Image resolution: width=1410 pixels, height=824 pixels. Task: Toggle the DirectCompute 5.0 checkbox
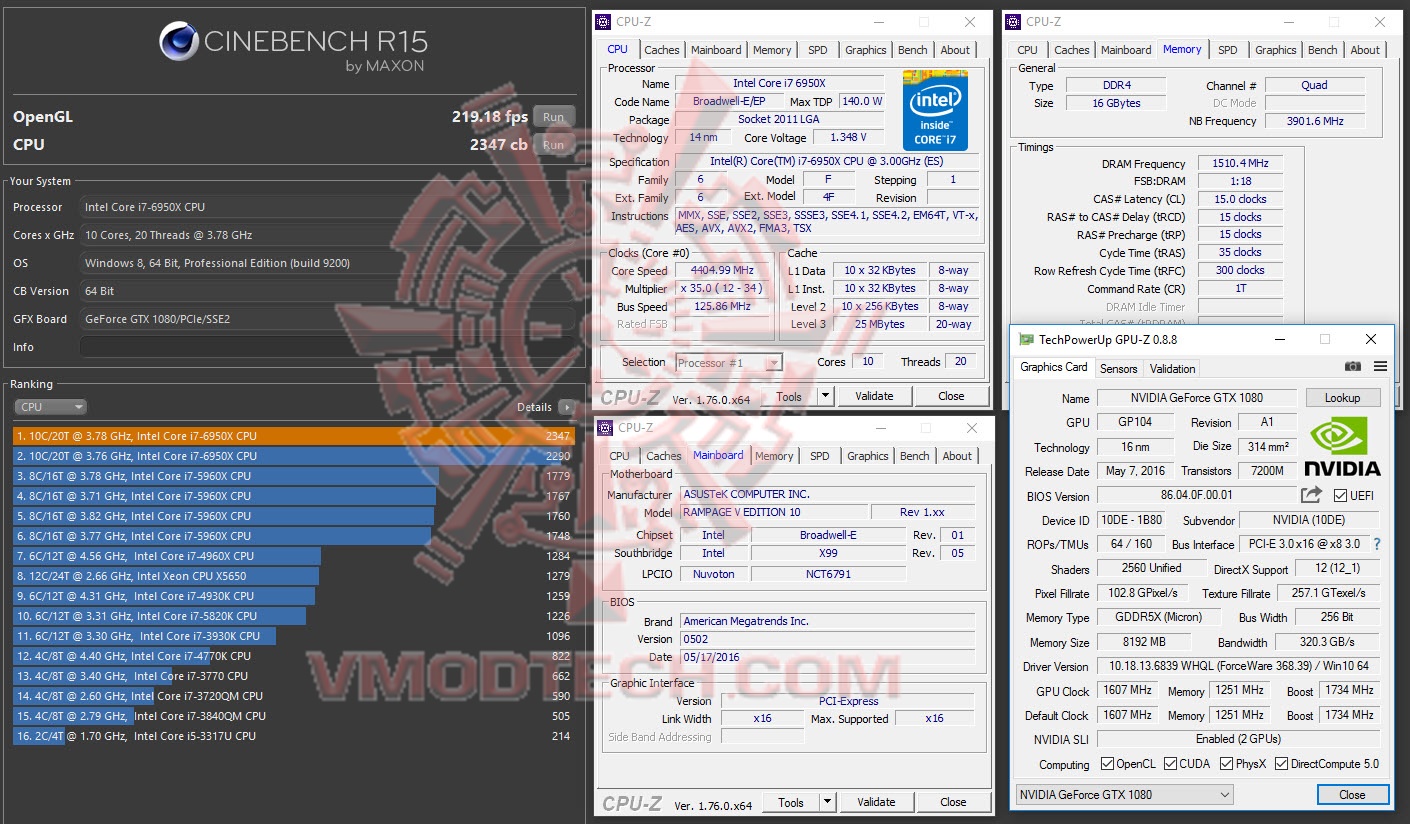[x=1281, y=764]
